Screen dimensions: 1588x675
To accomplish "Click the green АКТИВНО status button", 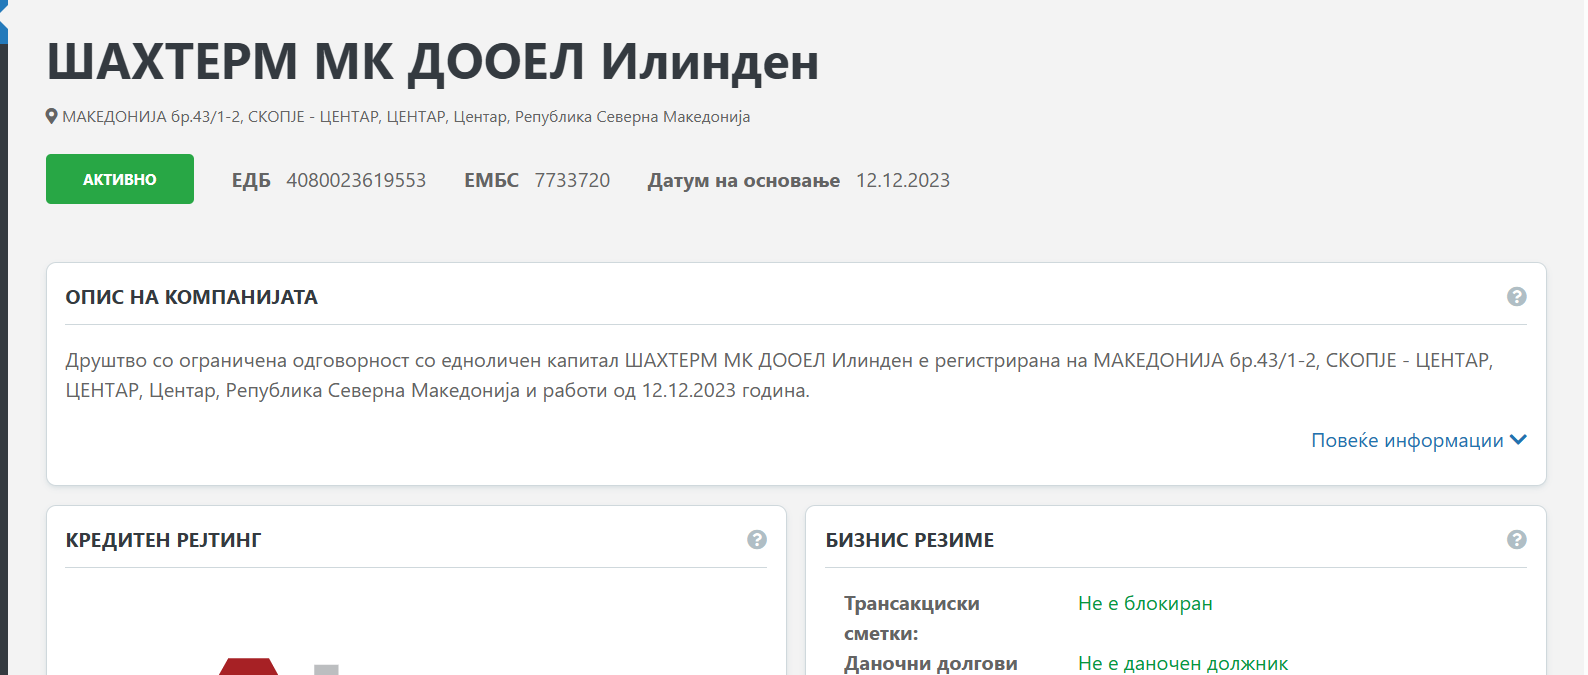I will pyautogui.click(x=120, y=180).
